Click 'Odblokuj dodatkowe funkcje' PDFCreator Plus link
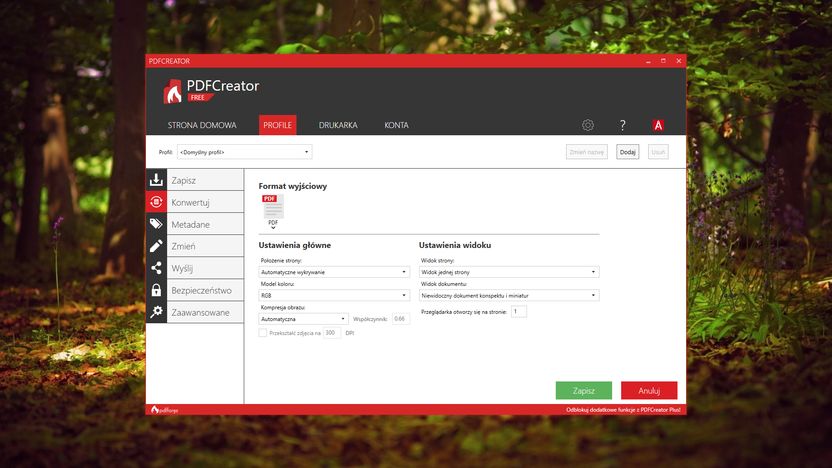832x468 pixels. click(623, 410)
